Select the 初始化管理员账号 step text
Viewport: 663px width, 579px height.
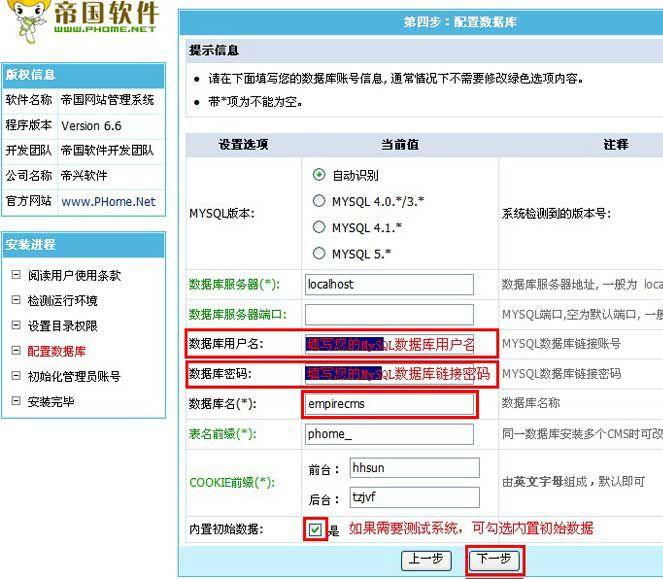click(x=74, y=376)
